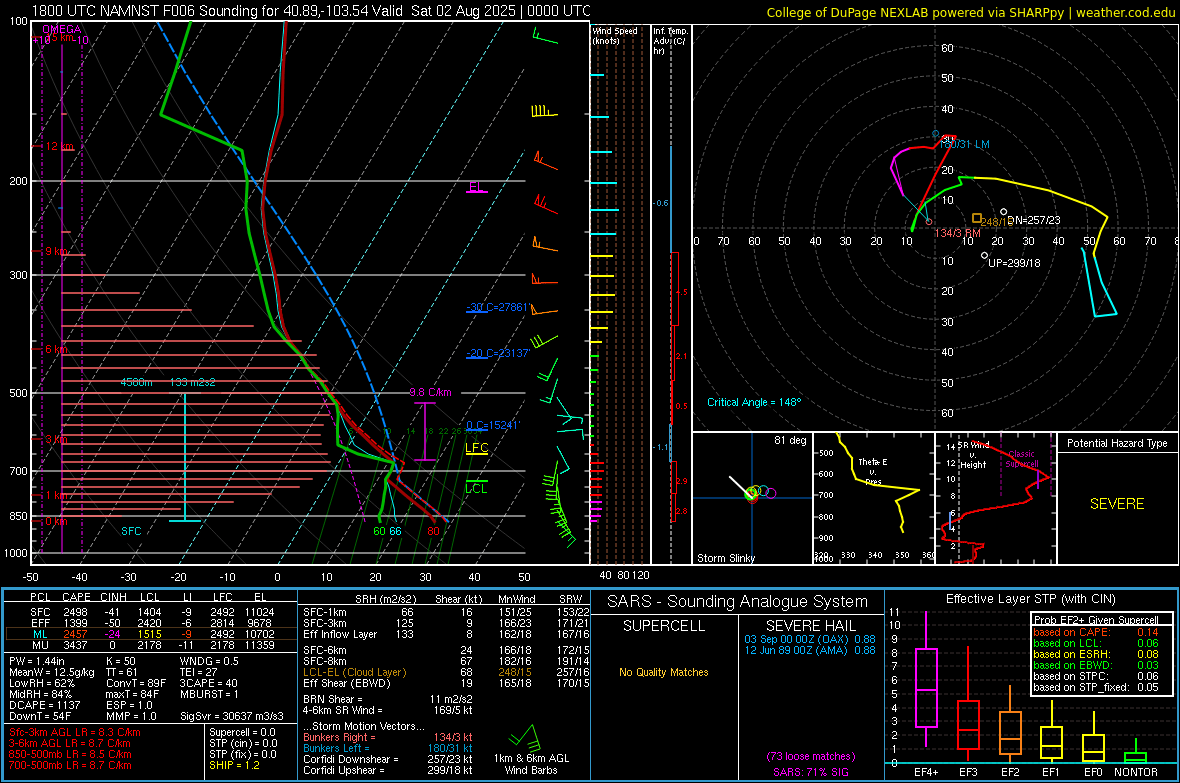Click the '180/31 LM' hodograph label
The image size is (1180, 783).
point(966,144)
